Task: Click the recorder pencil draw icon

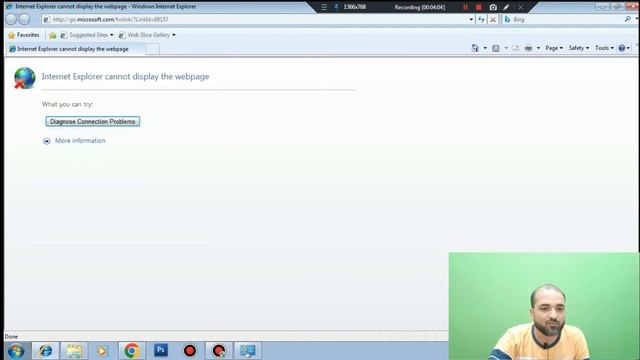Action: (507, 7)
